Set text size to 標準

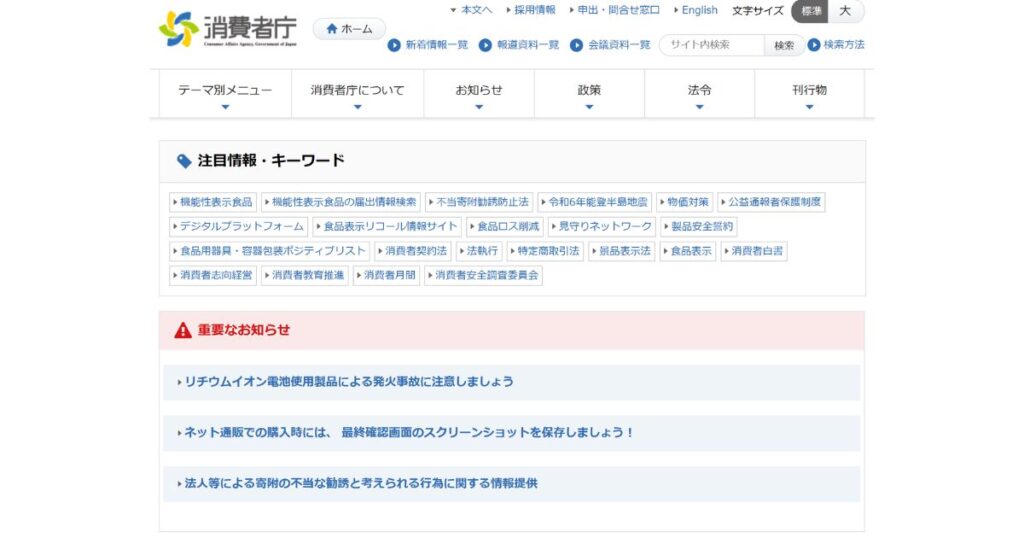point(810,11)
